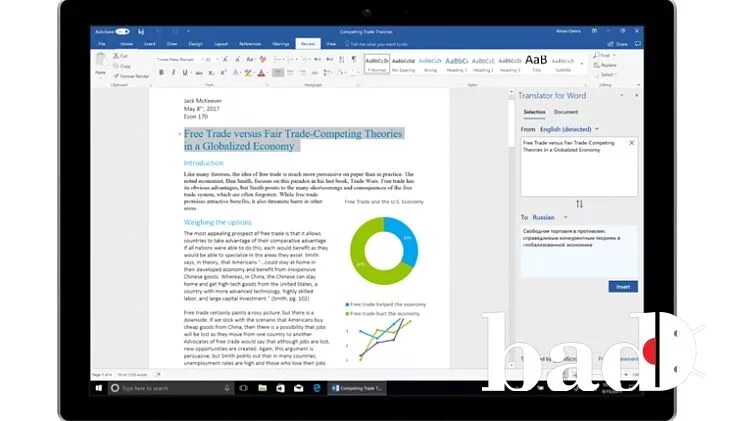The width and height of the screenshot is (735, 421).
Task: Click the Replace button
Action: [x=605, y=65]
